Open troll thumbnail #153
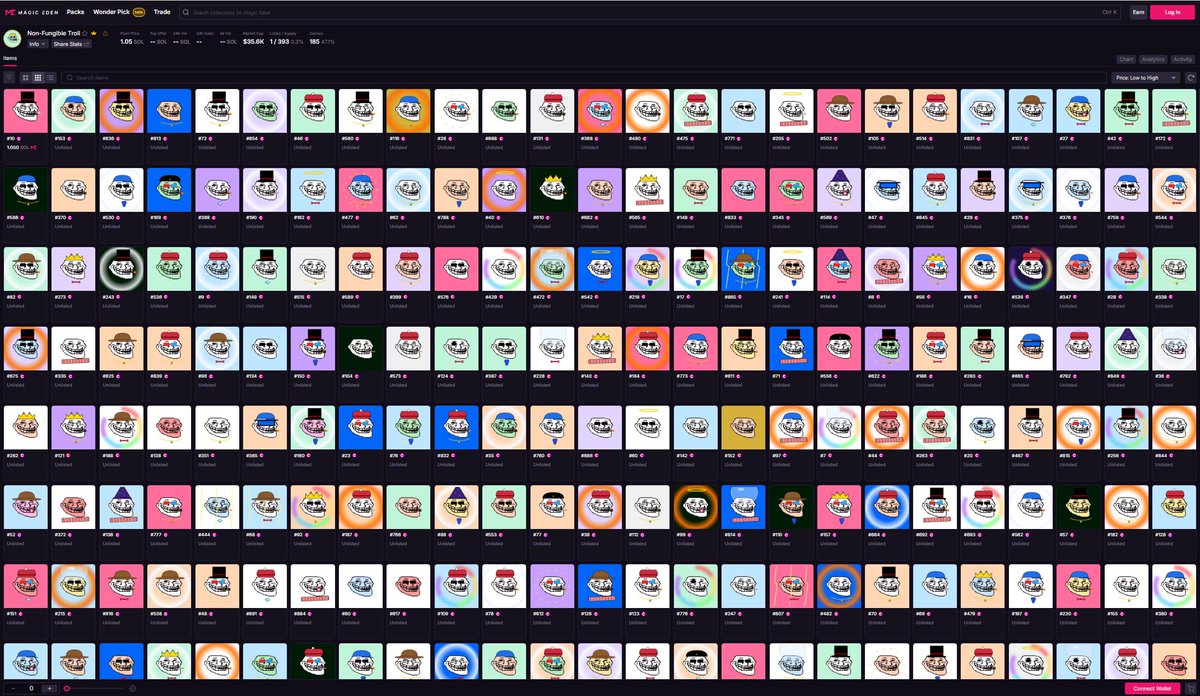 point(73,111)
